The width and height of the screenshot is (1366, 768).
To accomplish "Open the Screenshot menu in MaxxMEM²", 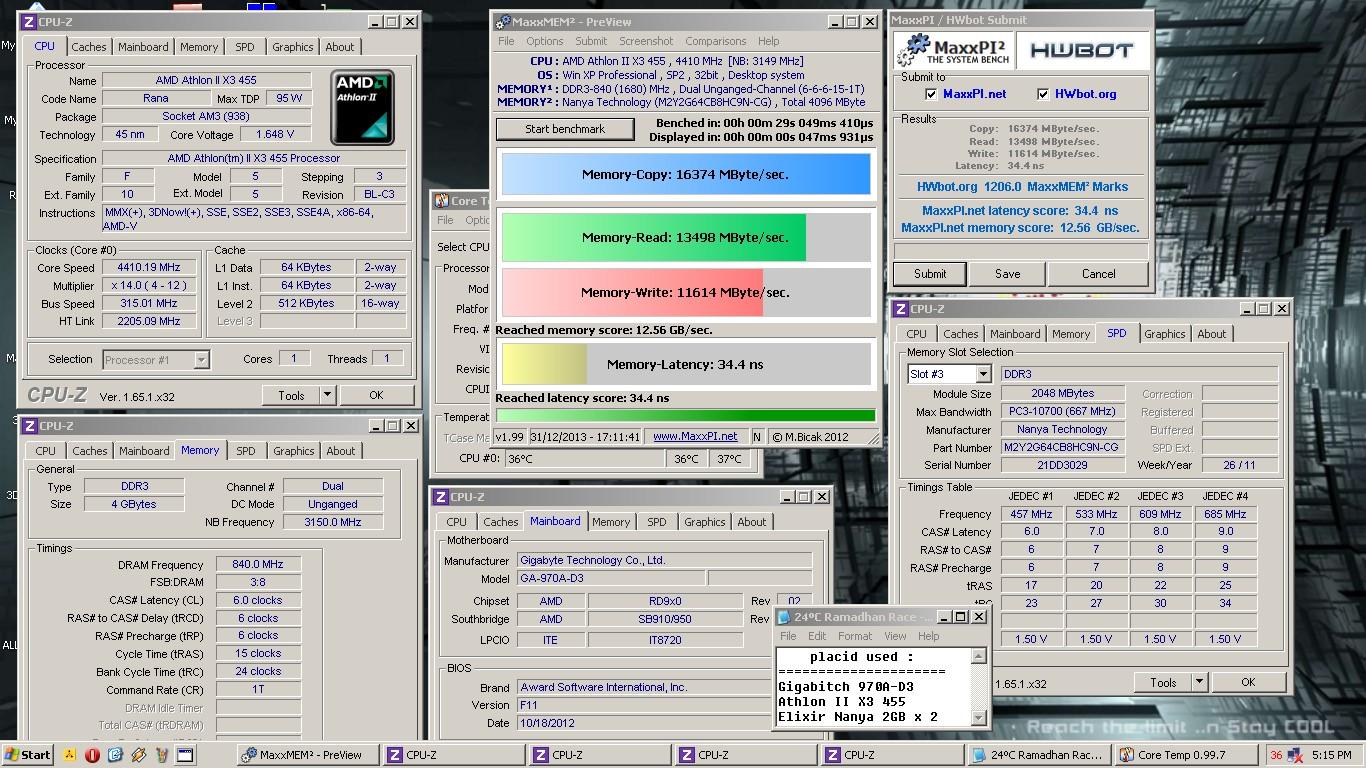I will tap(646, 41).
